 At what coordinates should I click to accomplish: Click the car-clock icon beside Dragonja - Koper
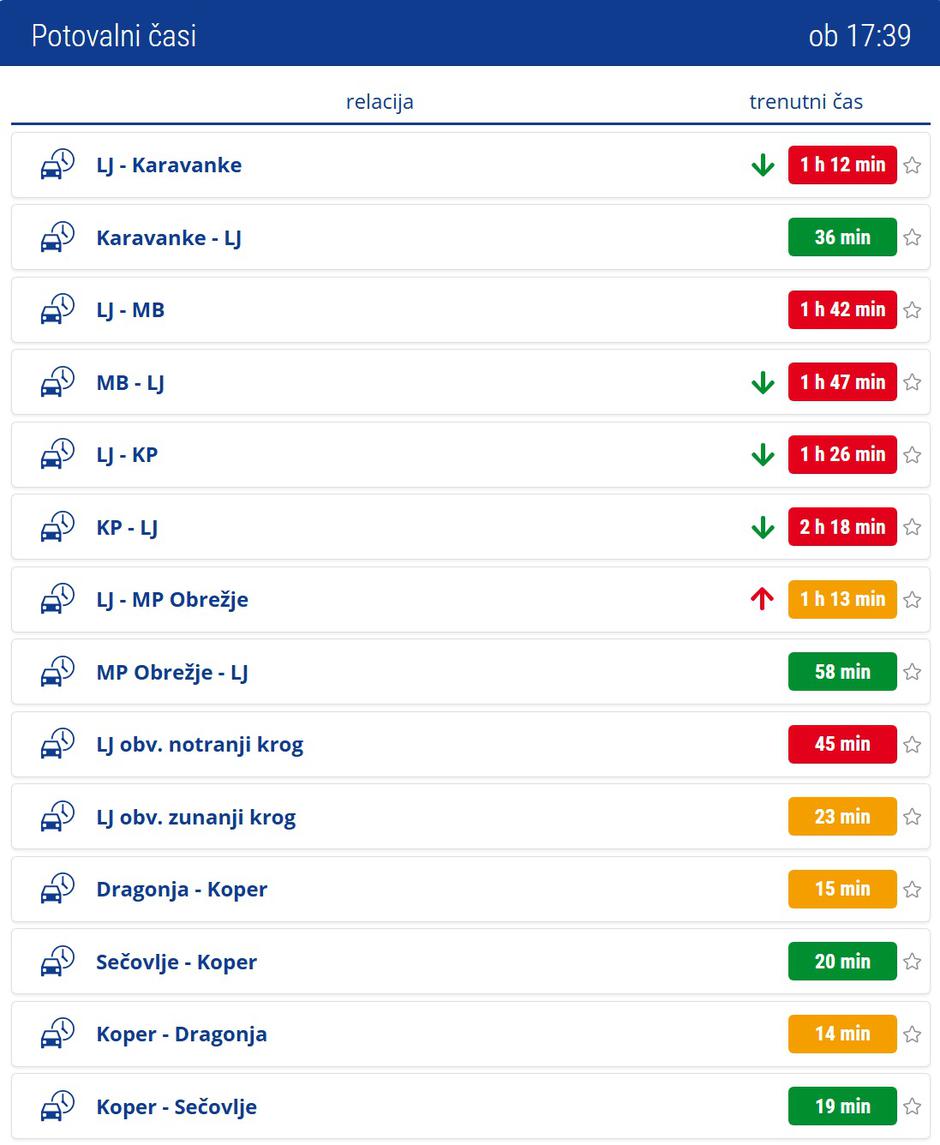point(57,889)
